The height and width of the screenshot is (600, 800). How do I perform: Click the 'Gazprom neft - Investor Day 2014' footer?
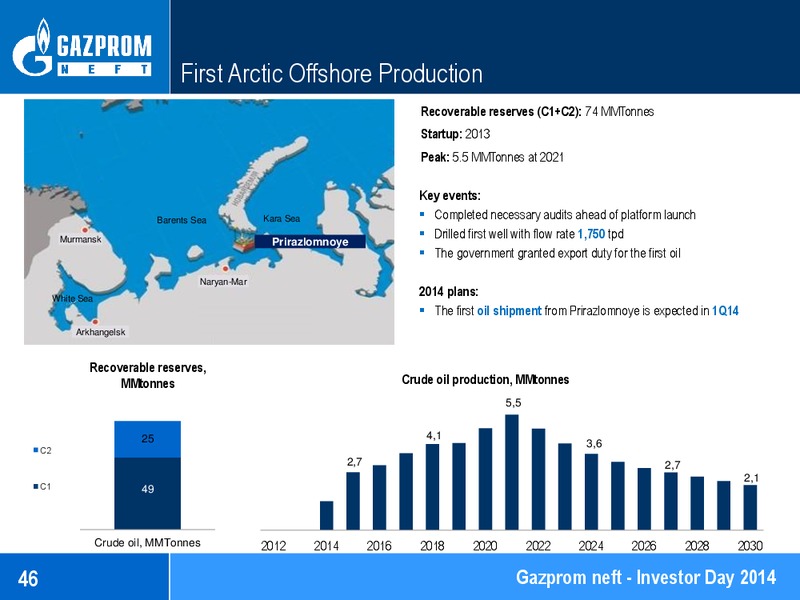click(x=646, y=577)
